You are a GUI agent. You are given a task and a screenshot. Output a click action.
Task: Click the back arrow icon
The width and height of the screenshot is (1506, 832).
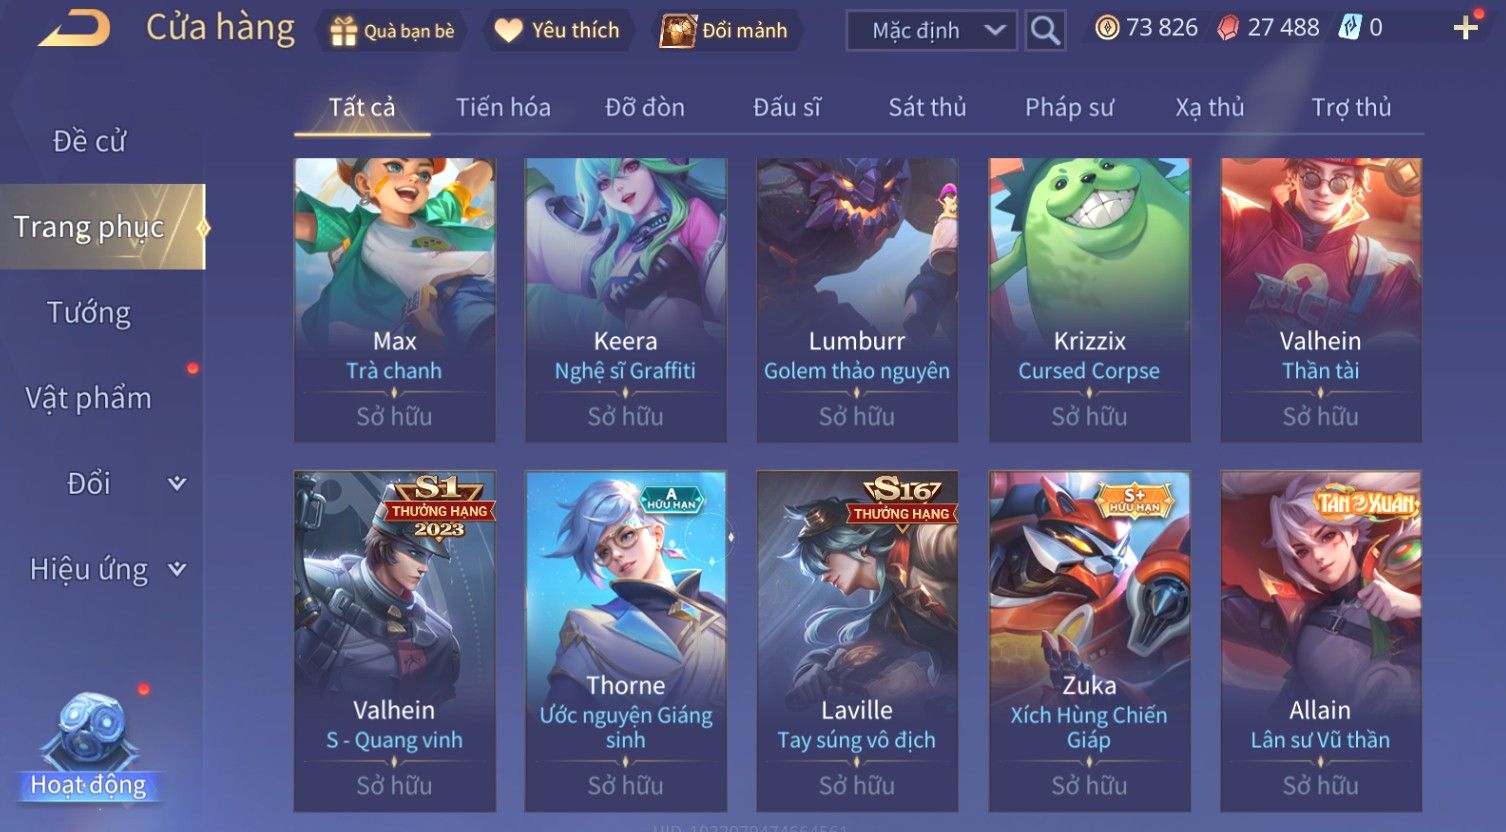(75, 28)
